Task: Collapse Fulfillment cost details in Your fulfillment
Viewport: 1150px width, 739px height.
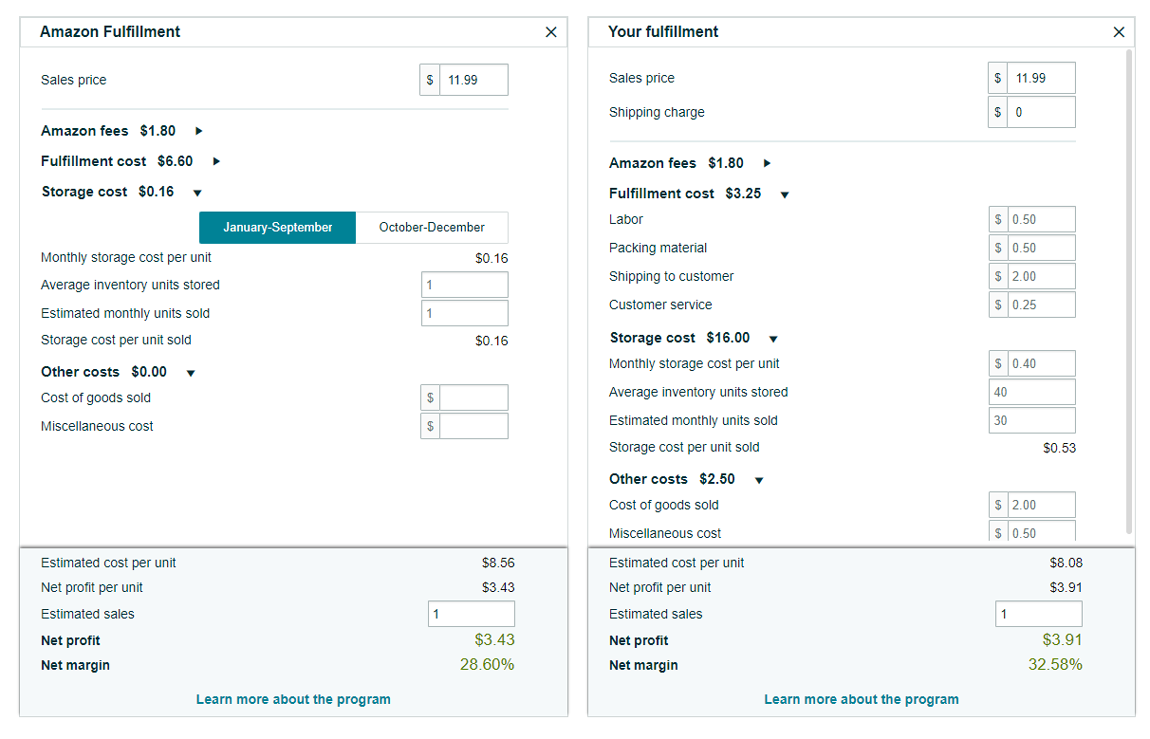Action: [784, 195]
